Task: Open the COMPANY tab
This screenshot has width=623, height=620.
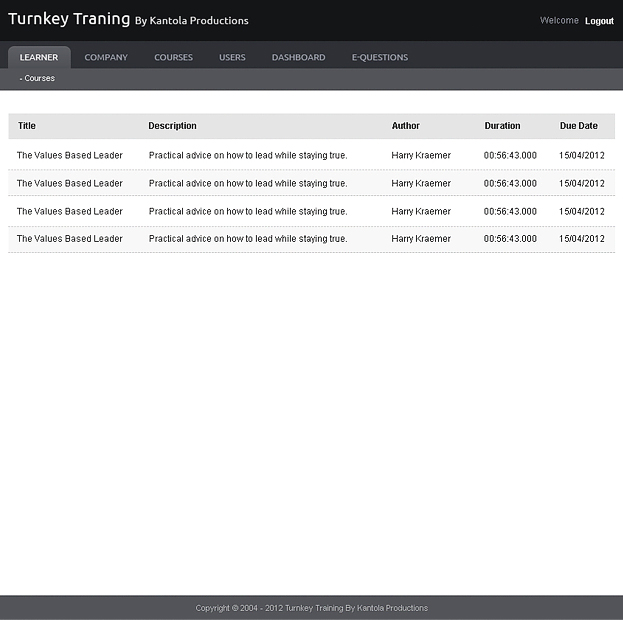Action: pos(106,58)
